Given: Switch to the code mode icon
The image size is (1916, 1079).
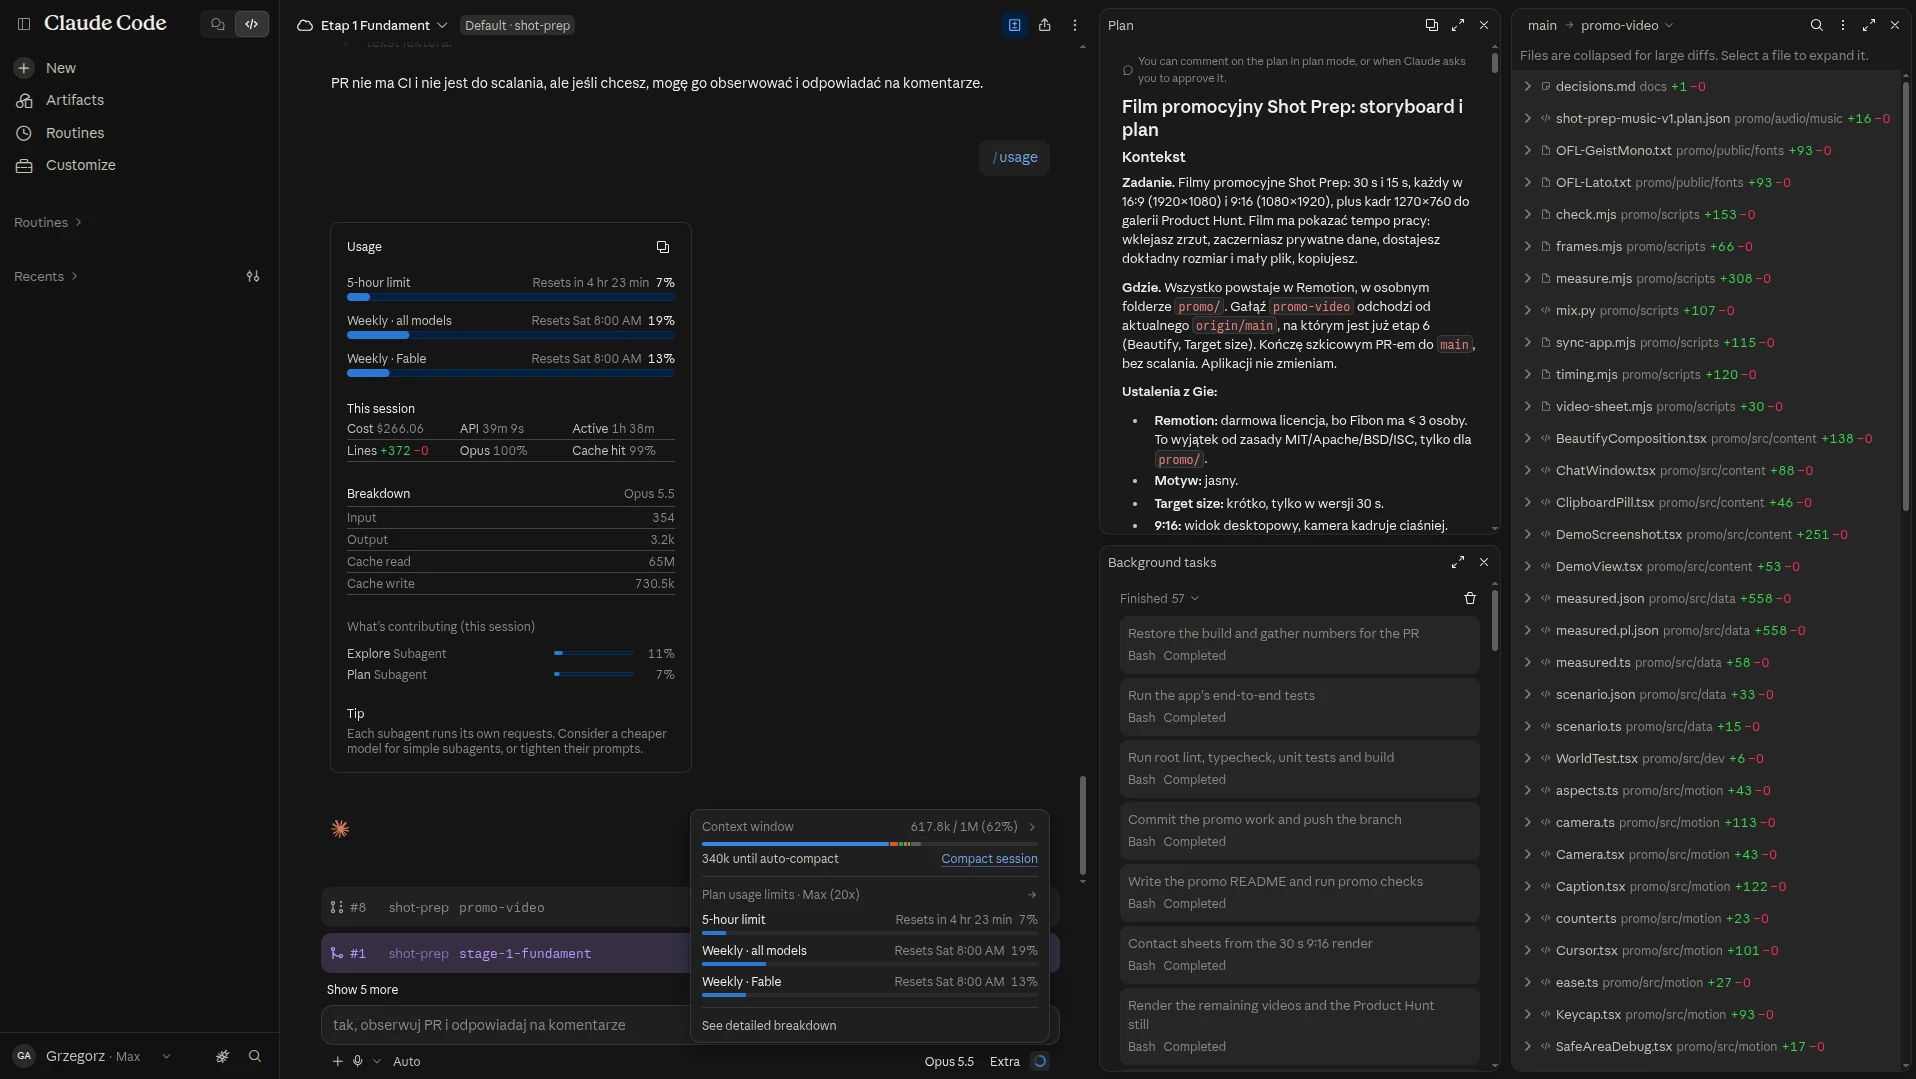Looking at the screenshot, I should point(252,24).
